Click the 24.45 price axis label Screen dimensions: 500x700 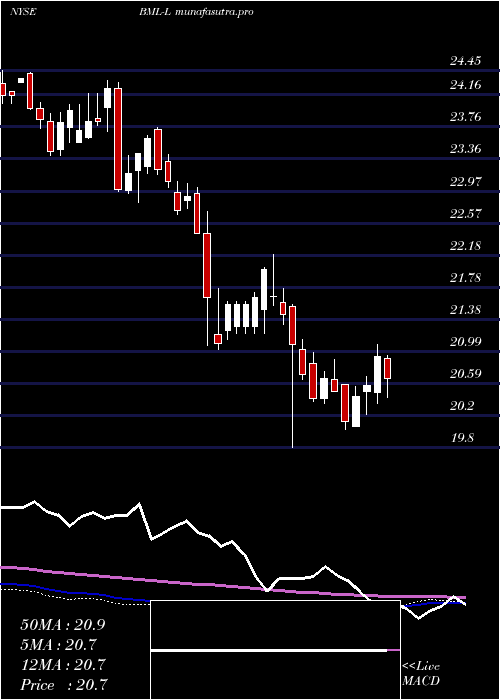tap(465, 61)
